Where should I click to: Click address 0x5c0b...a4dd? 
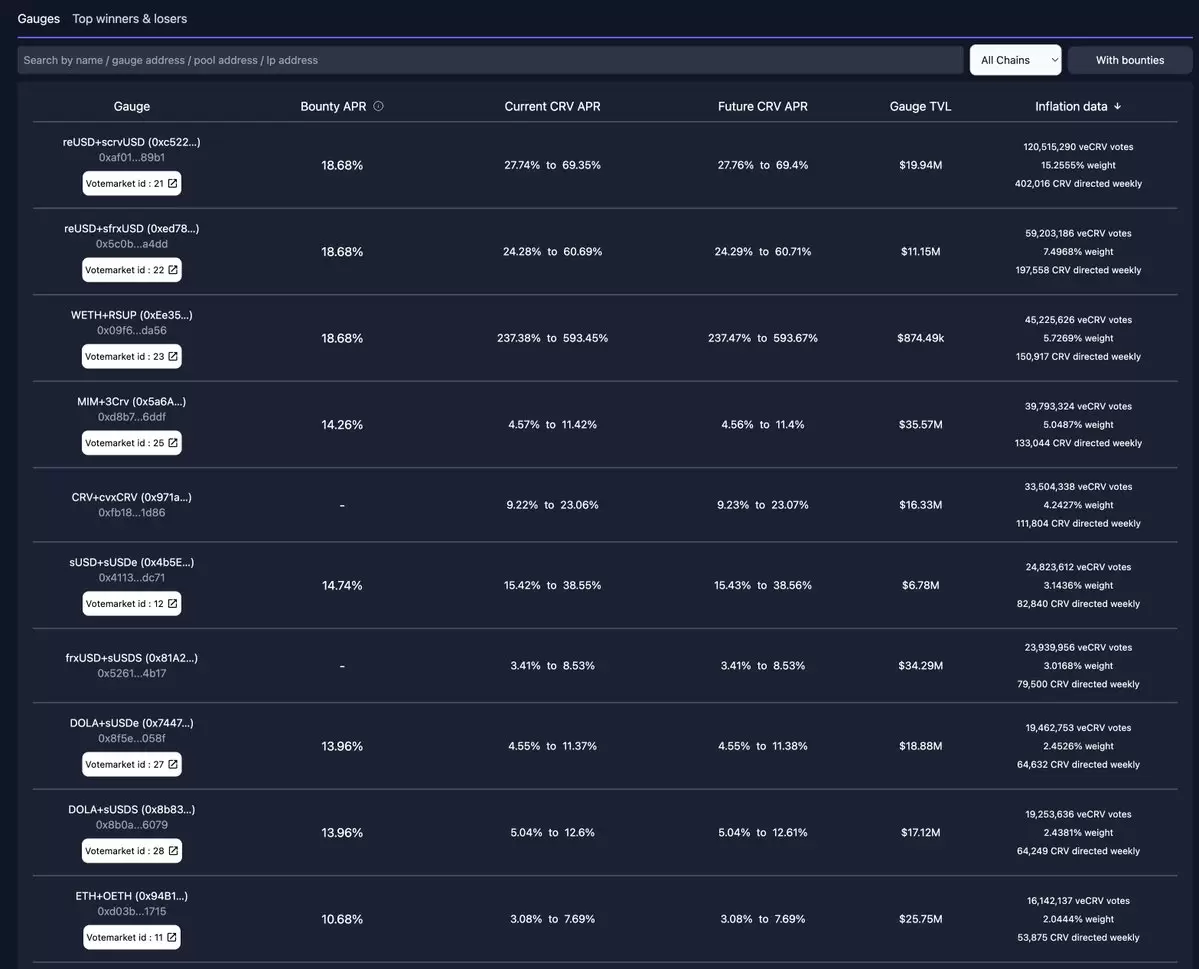pos(132,244)
